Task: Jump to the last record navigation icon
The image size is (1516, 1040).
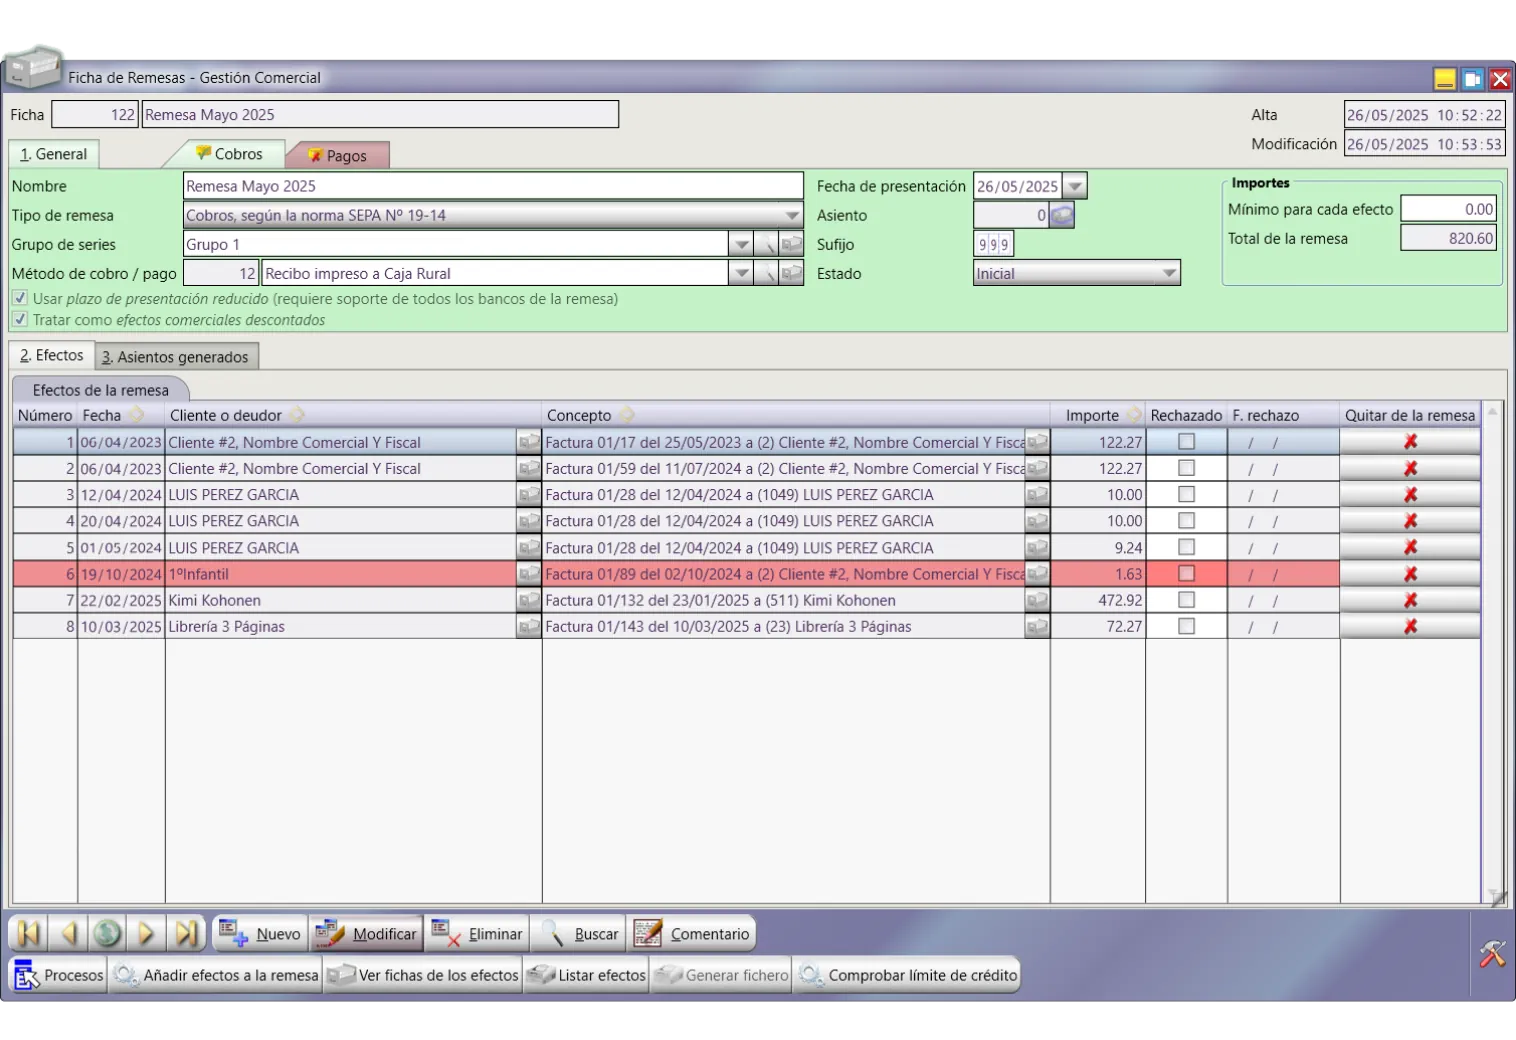Action: click(x=186, y=934)
